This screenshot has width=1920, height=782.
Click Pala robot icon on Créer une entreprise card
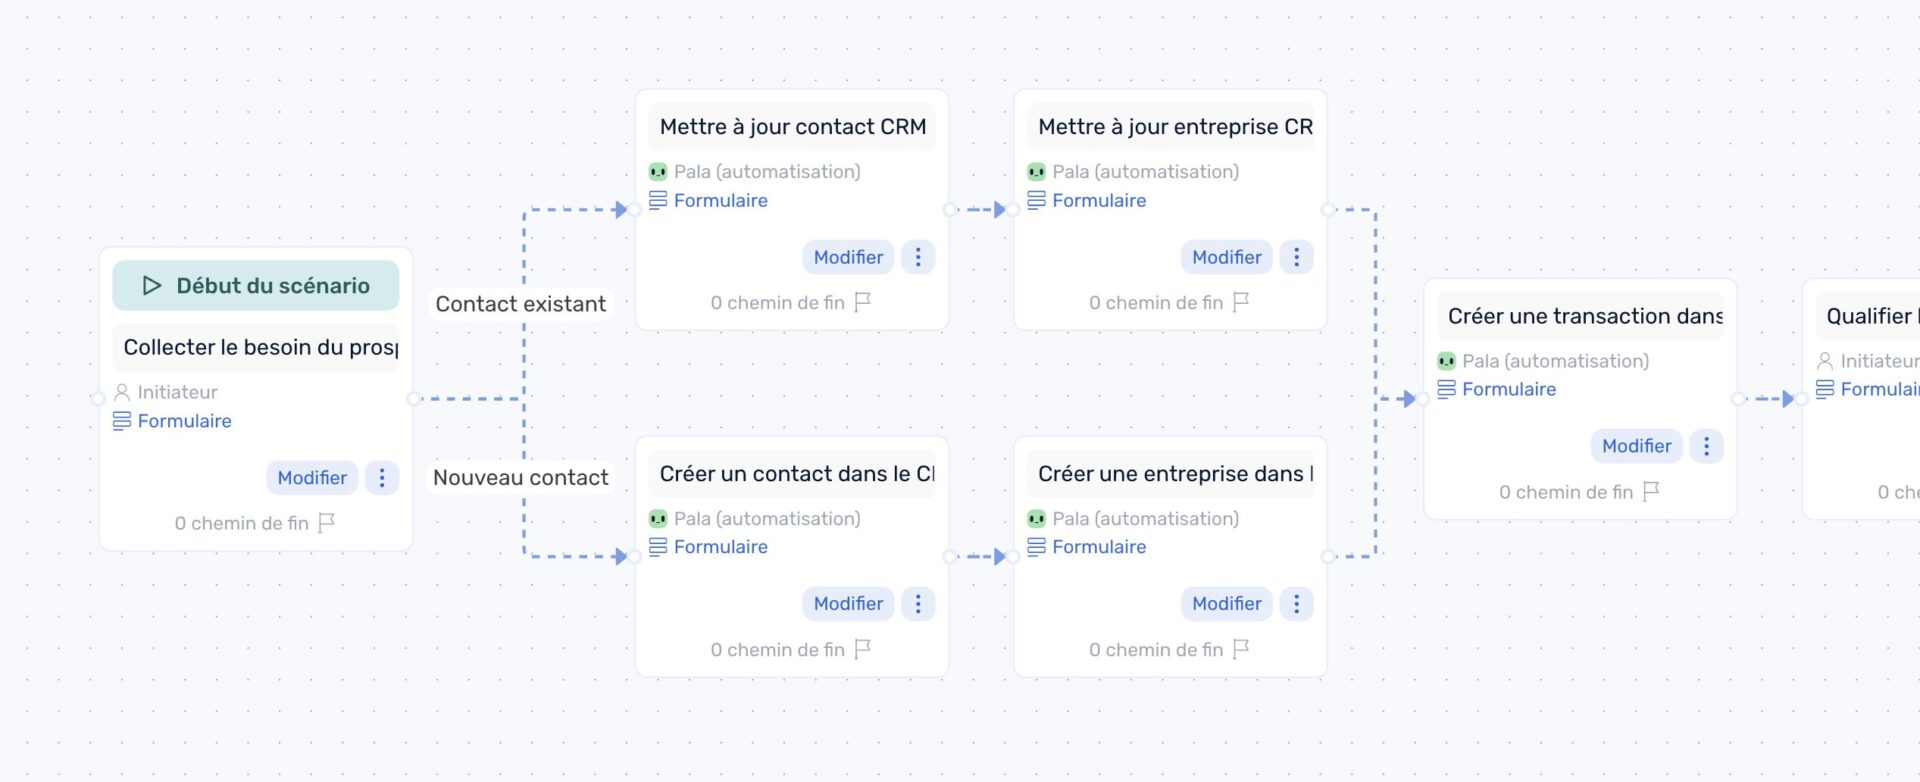point(1036,519)
